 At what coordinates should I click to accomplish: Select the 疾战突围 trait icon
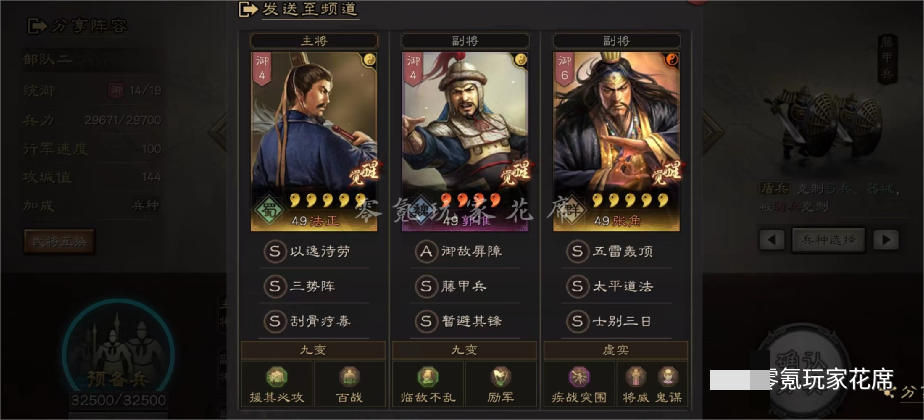[x=579, y=376]
